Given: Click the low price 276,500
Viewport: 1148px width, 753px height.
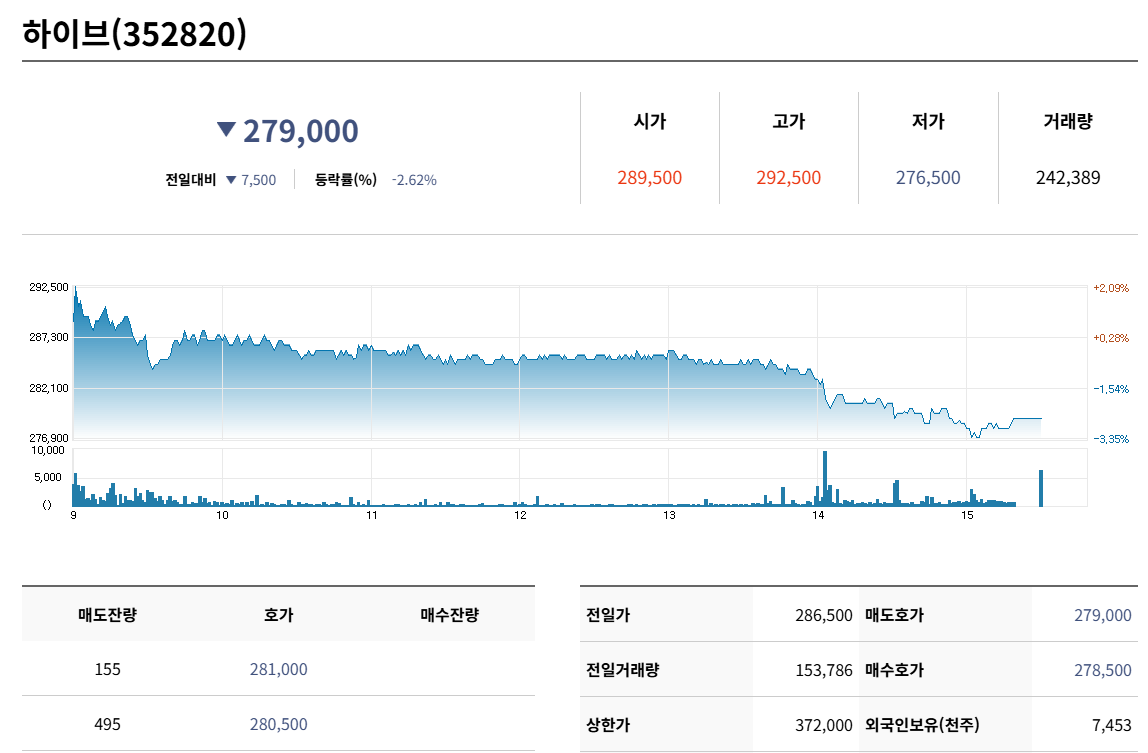Looking at the screenshot, I should (x=928, y=178).
